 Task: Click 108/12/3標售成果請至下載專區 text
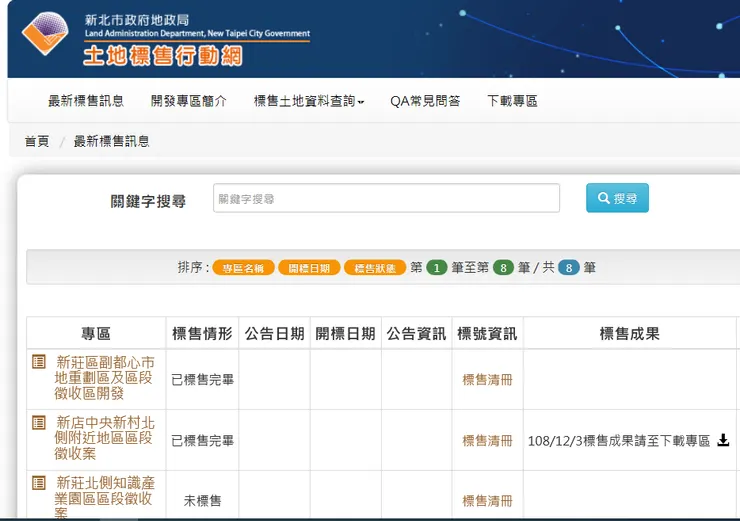tap(619, 441)
